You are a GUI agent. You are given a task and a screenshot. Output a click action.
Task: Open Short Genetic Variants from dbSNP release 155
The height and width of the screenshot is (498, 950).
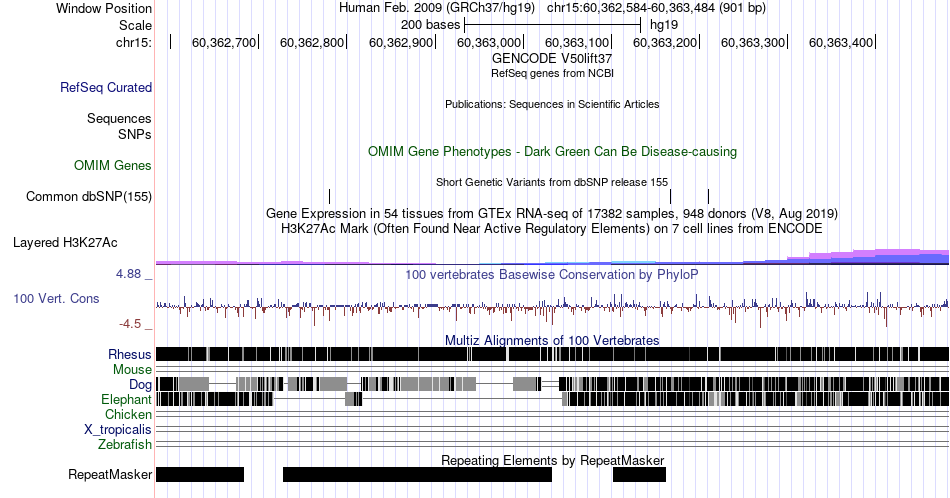coord(552,182)
